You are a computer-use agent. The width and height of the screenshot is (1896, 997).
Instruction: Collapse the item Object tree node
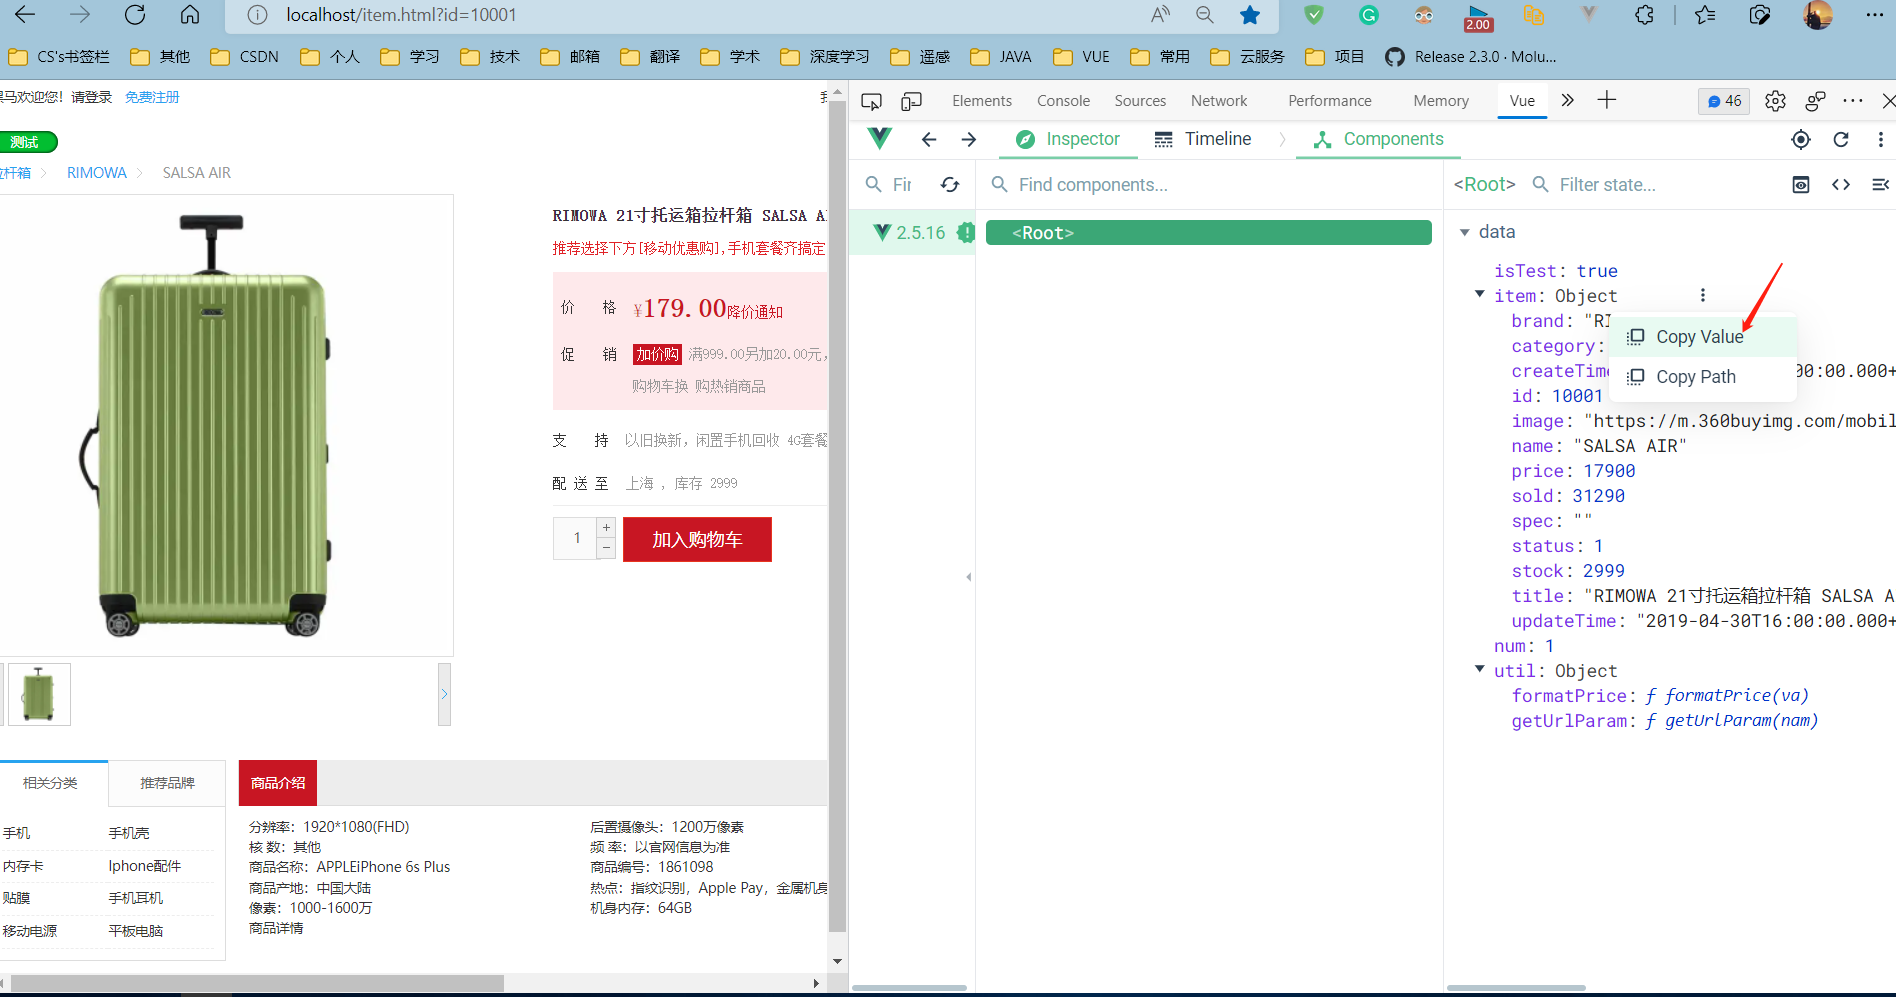click(1480, 294)
